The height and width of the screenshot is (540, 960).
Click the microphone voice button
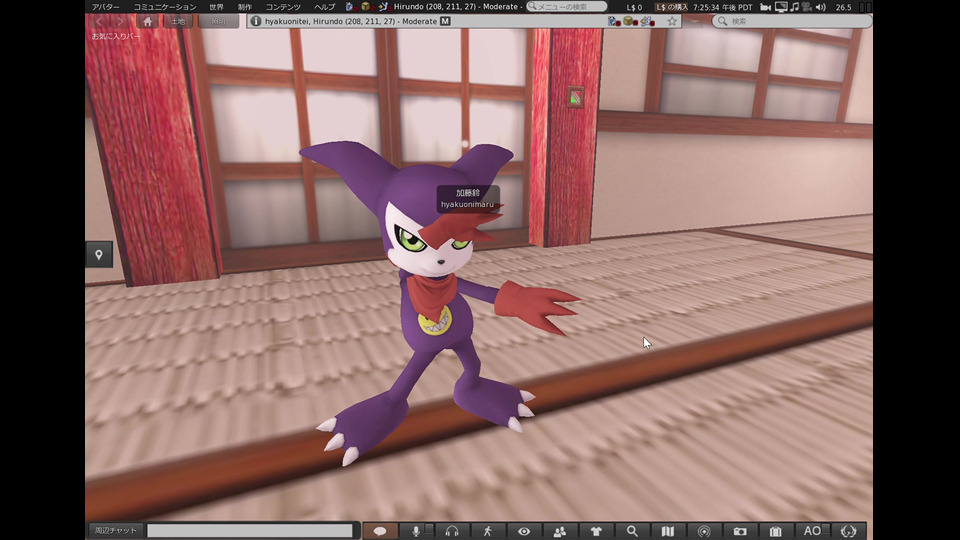point(416,531)
